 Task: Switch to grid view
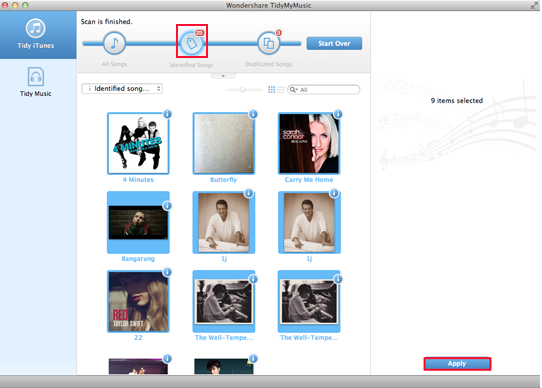pos(272,90)
